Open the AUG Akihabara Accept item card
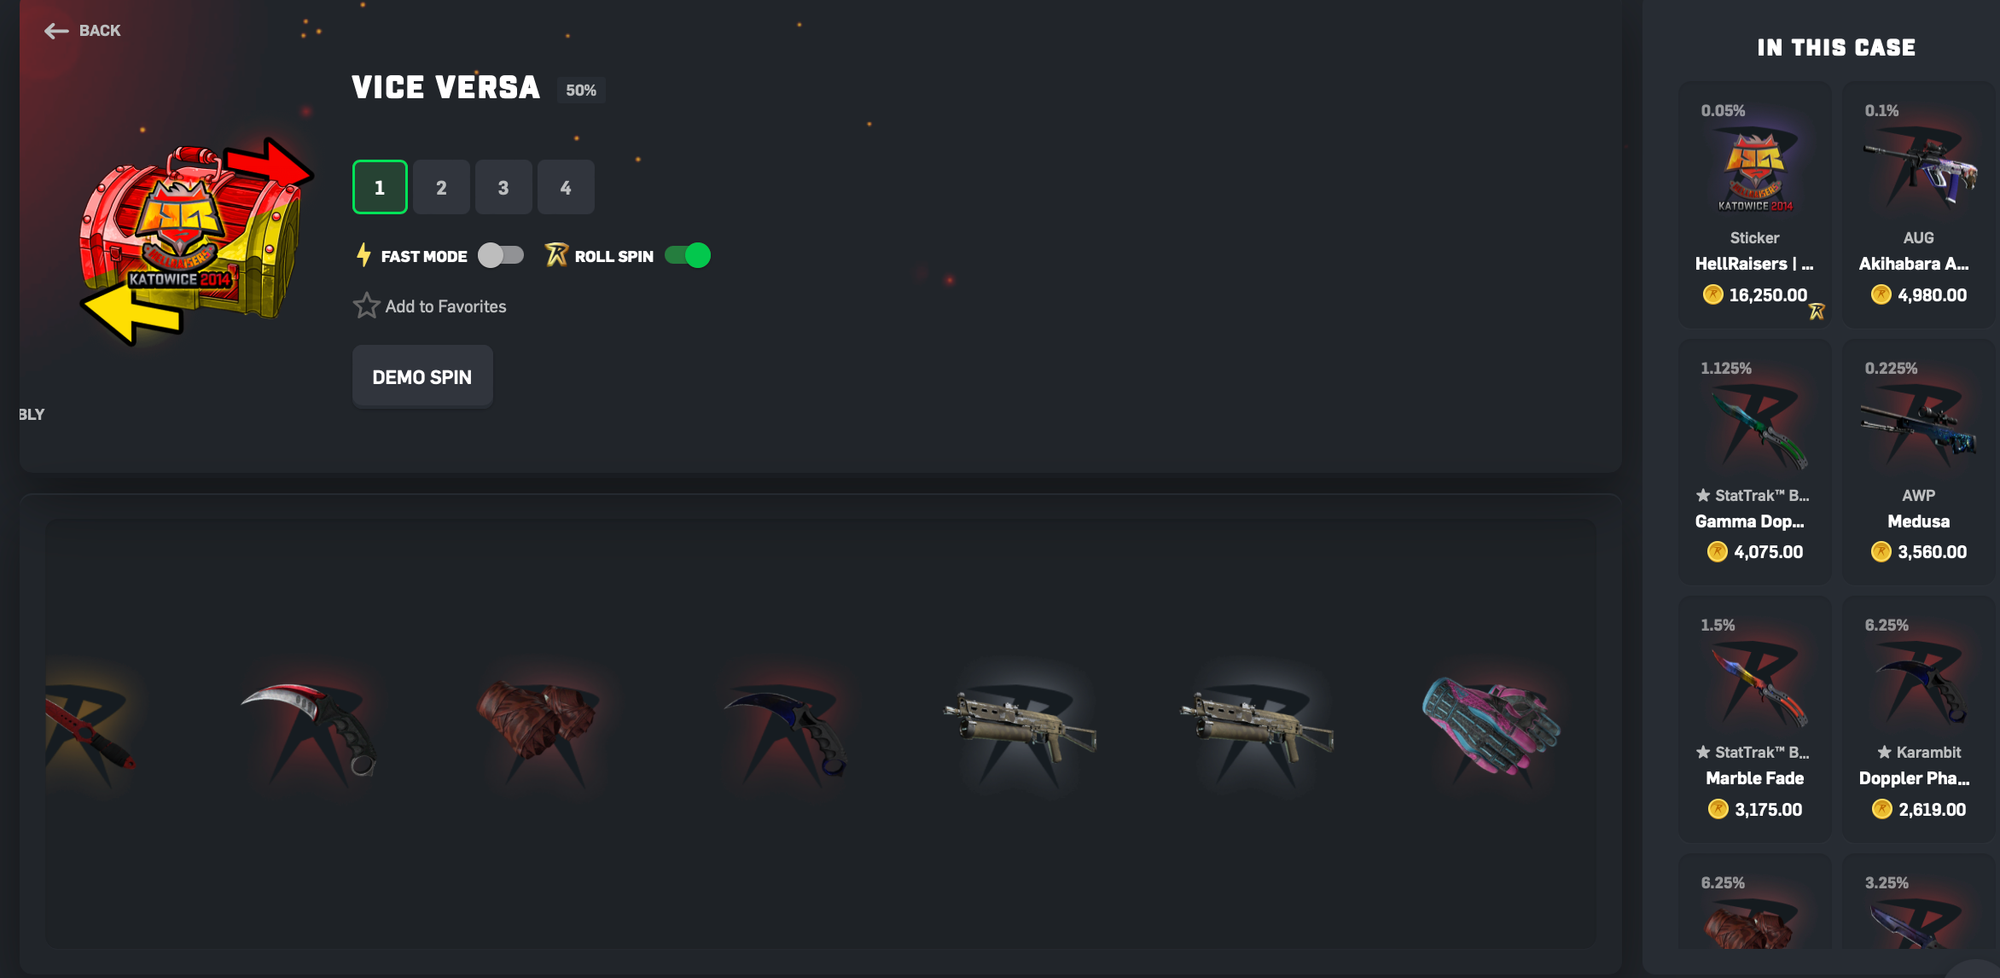 tap(1918, 204)
